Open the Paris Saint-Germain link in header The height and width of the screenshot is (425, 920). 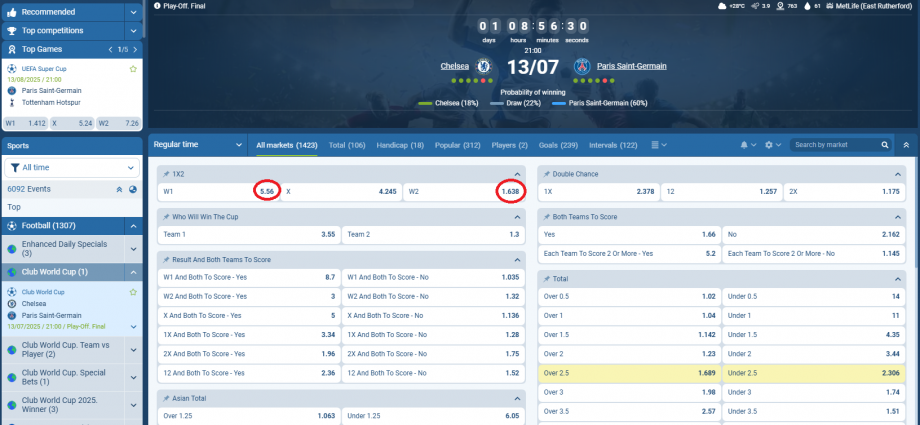(631, 66)
